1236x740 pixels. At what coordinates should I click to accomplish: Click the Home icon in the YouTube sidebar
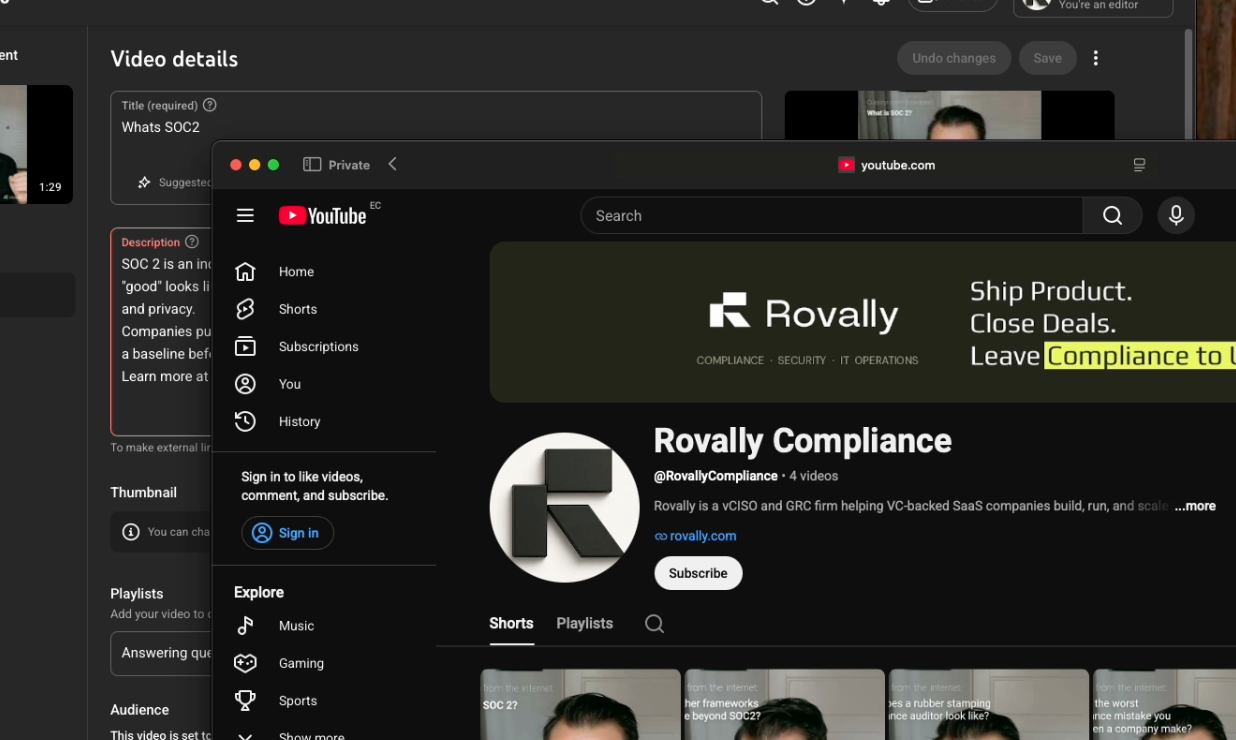(x=245, y=272)
